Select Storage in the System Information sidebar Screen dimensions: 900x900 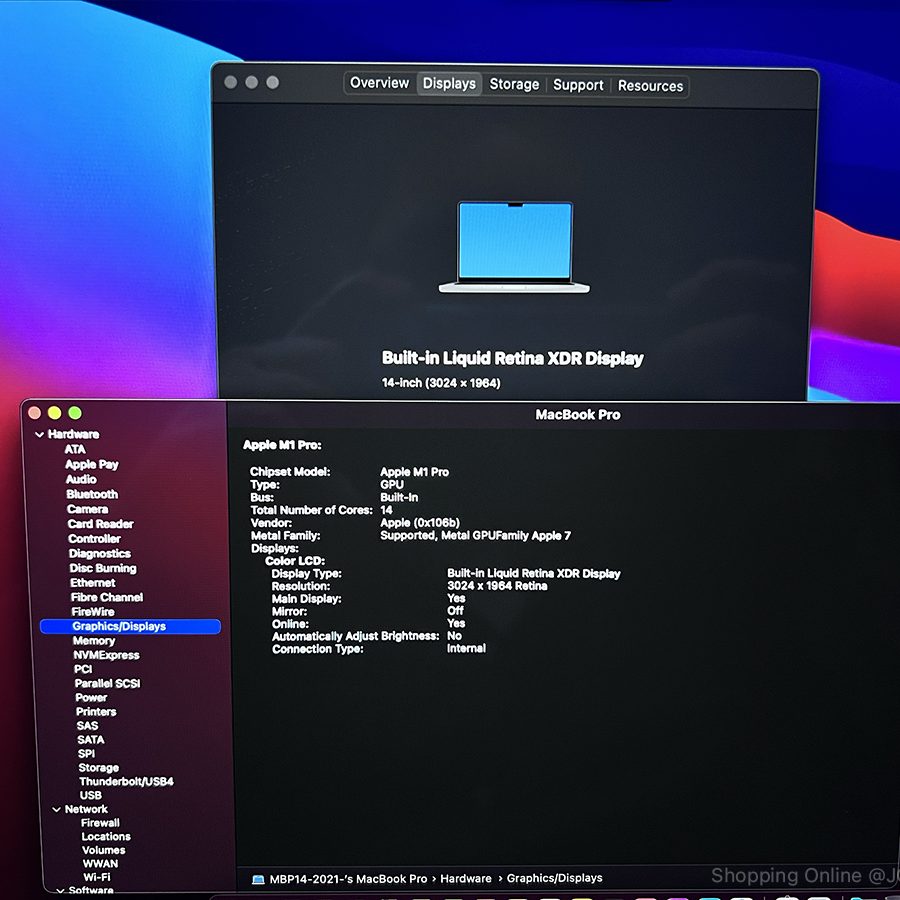coord(99,768)
